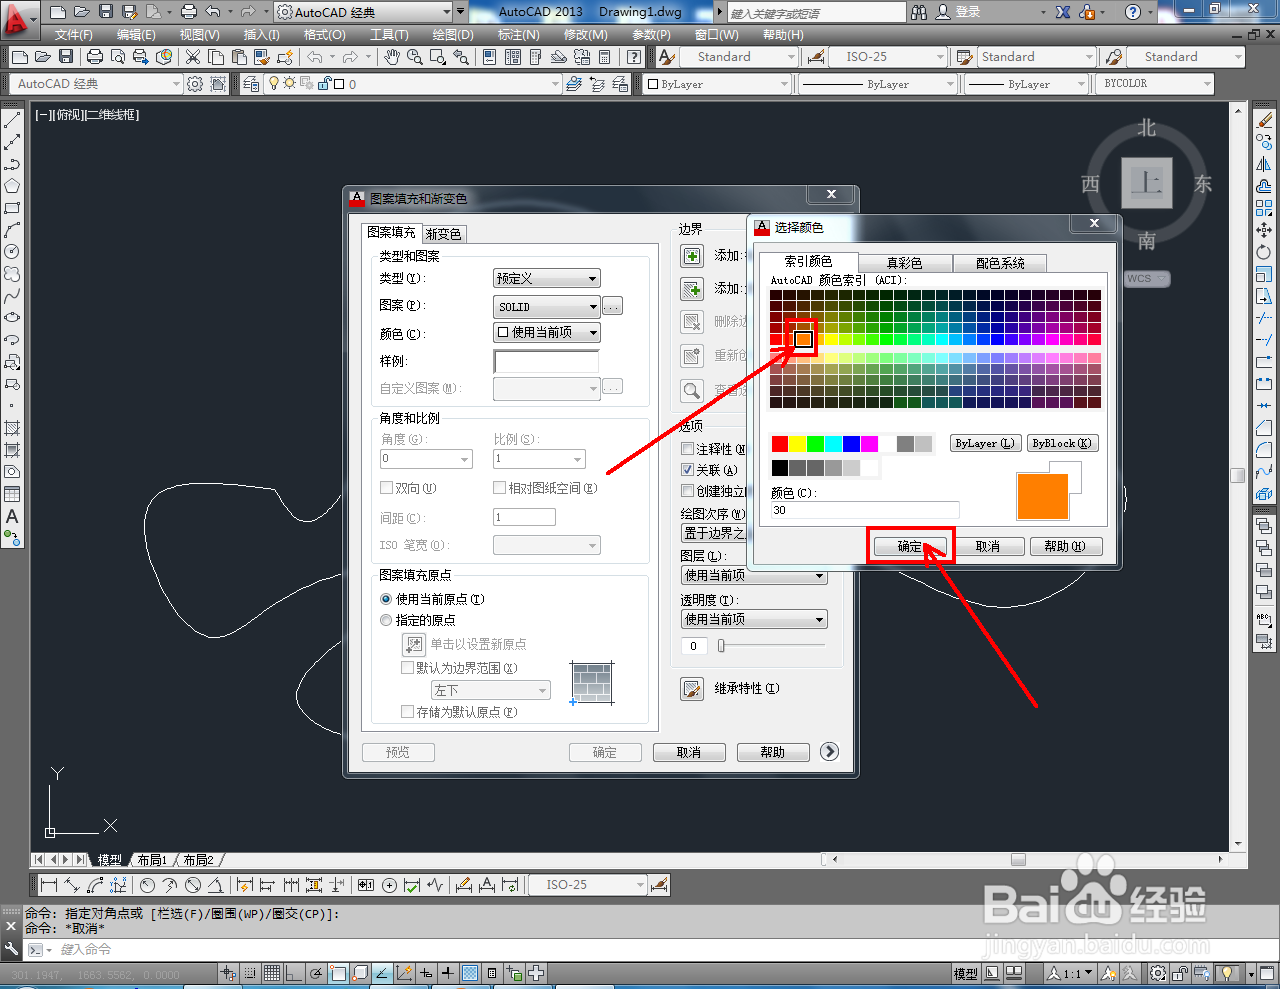Click 取消 in the hatch dialog
The image size is (1280, 989).
click(x=688, y=752)
